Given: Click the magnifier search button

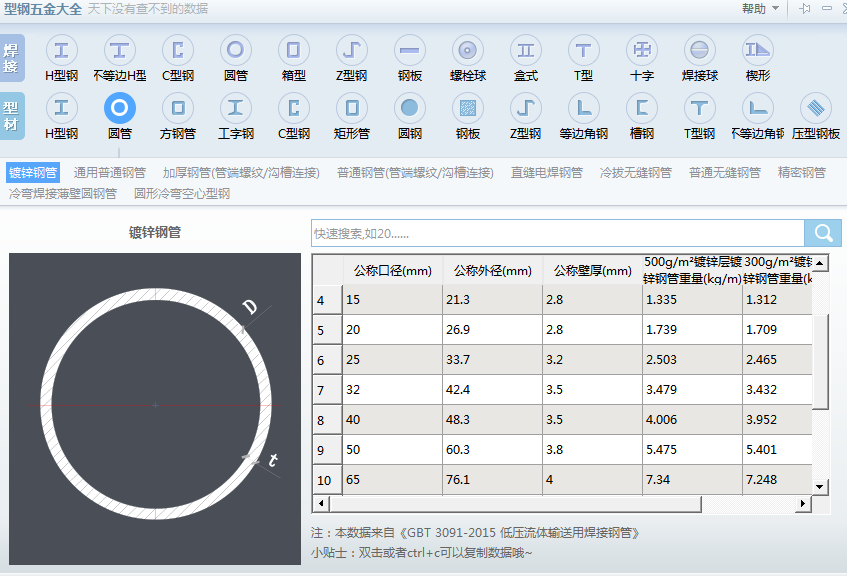Looking at the screenshot, I should [x=823, y=233].
